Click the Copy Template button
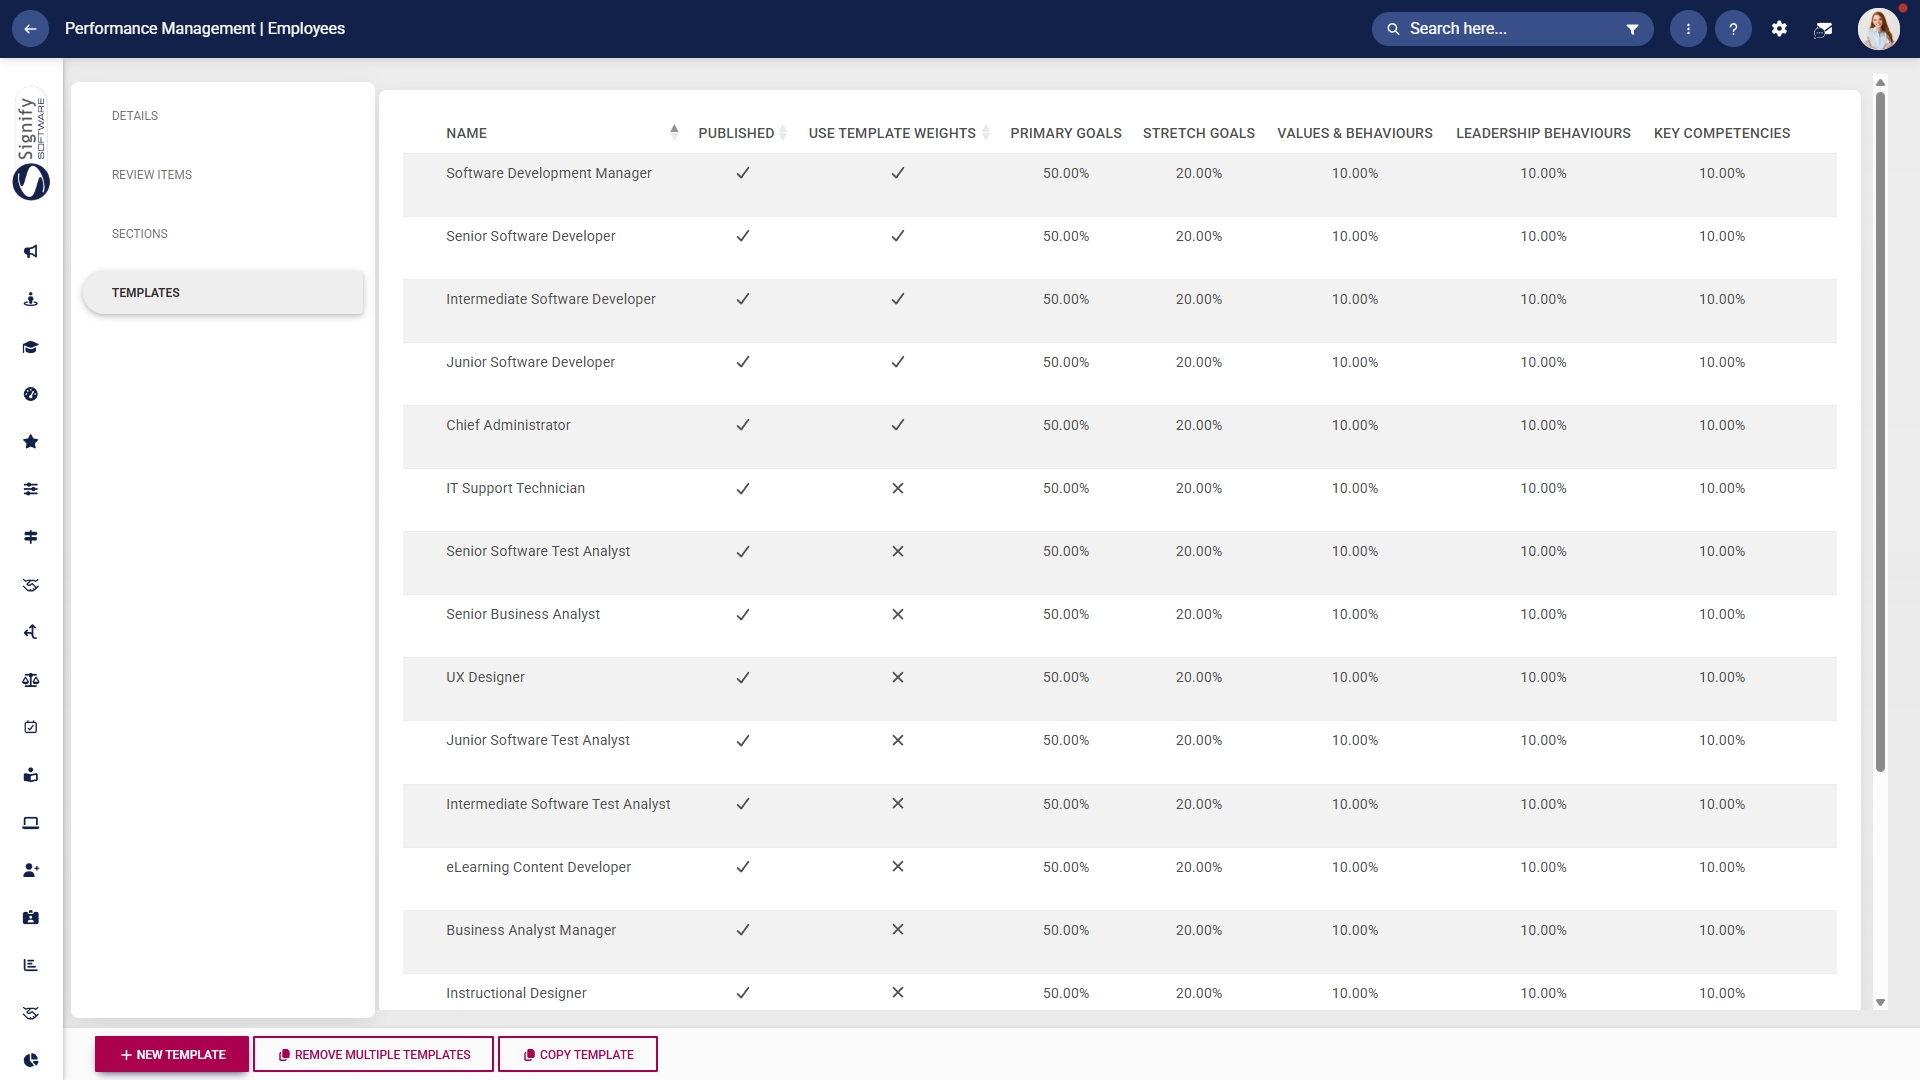This screenshot has width=1920, height=1080. click(x=578, y=1054)
